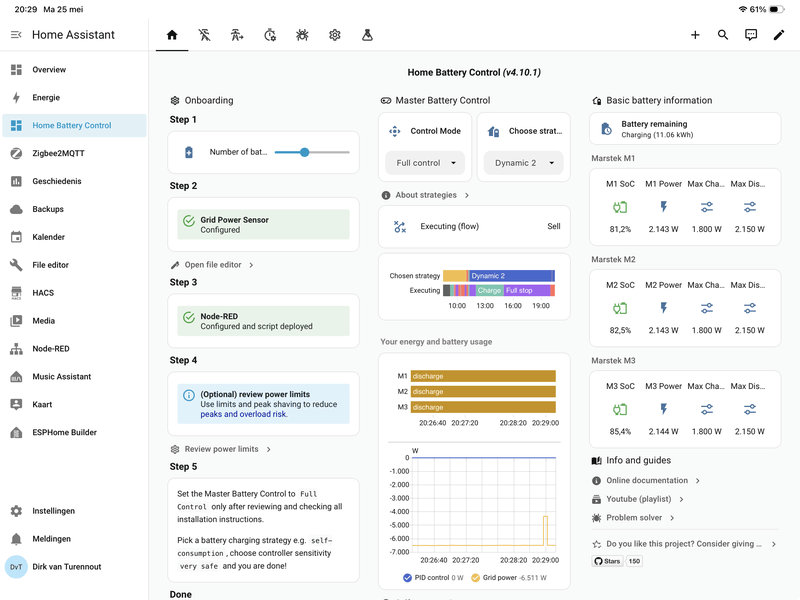Adjust the Number of batteries slider
This screenshot has width=800, height=600.
(312, 152)
